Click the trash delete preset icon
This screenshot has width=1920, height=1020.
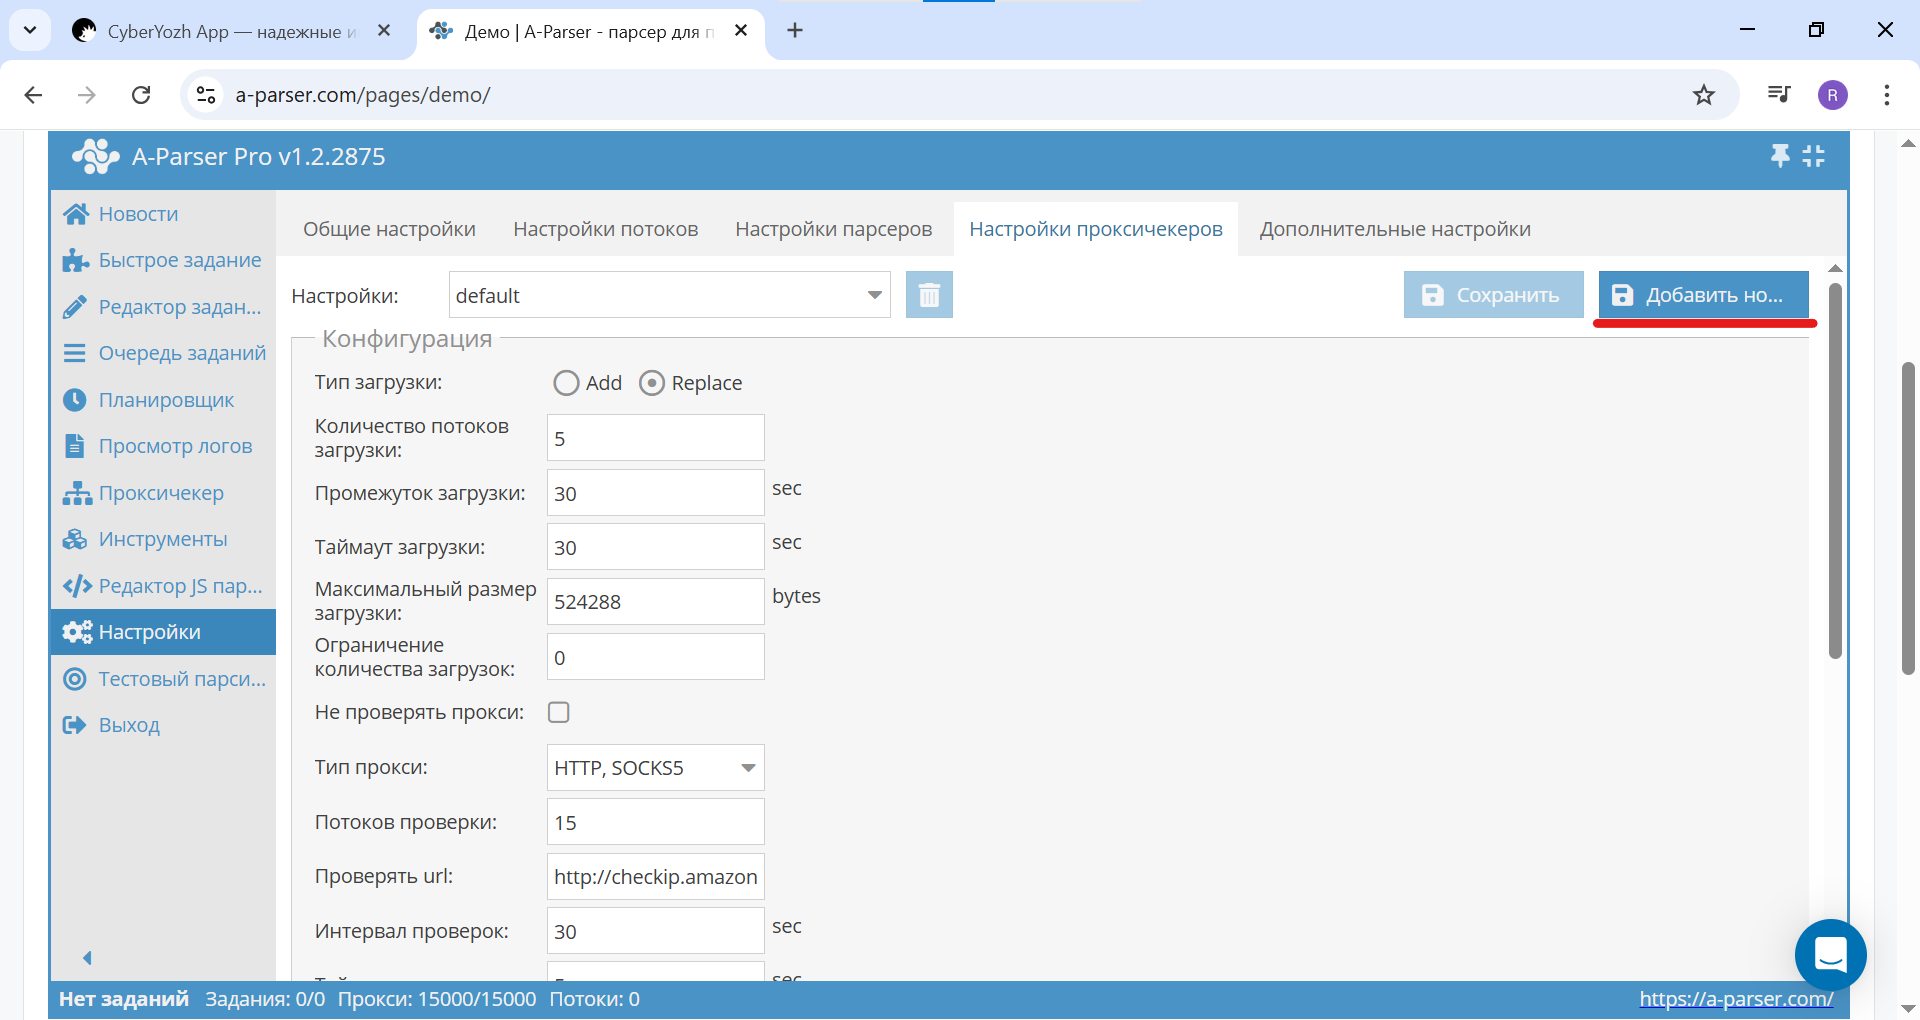(x=929, y=295)
